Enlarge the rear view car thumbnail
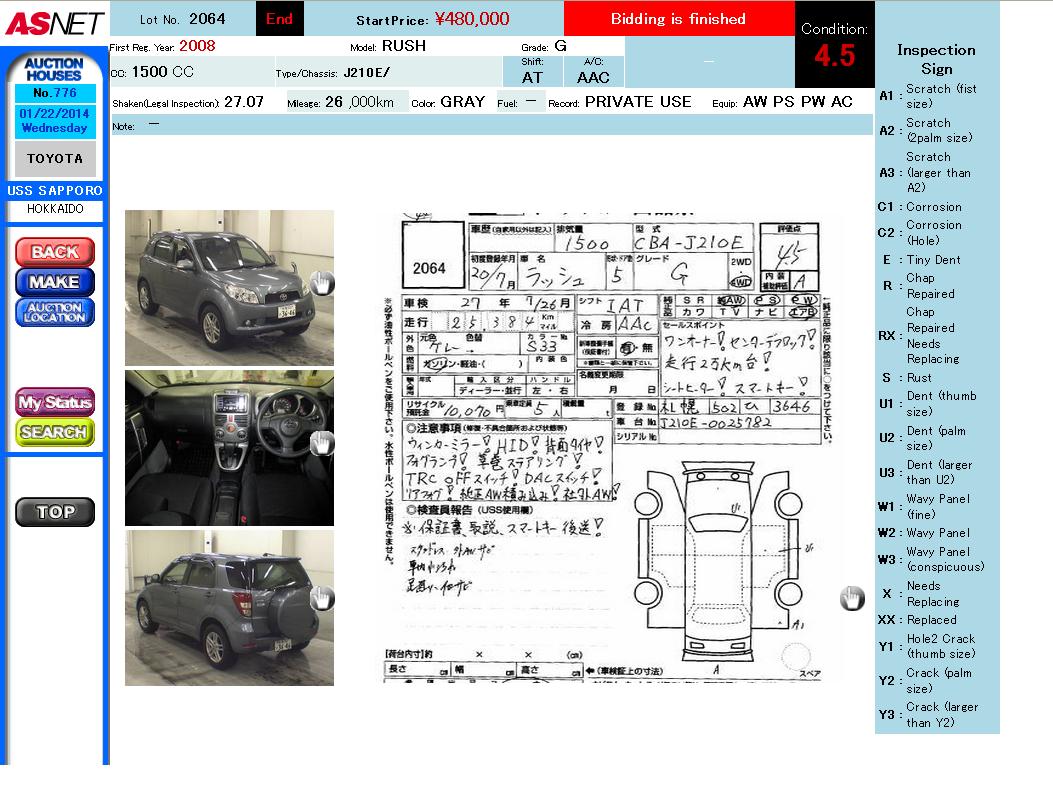The width and height of the screenshot is (1053, 785). [229, 607]
